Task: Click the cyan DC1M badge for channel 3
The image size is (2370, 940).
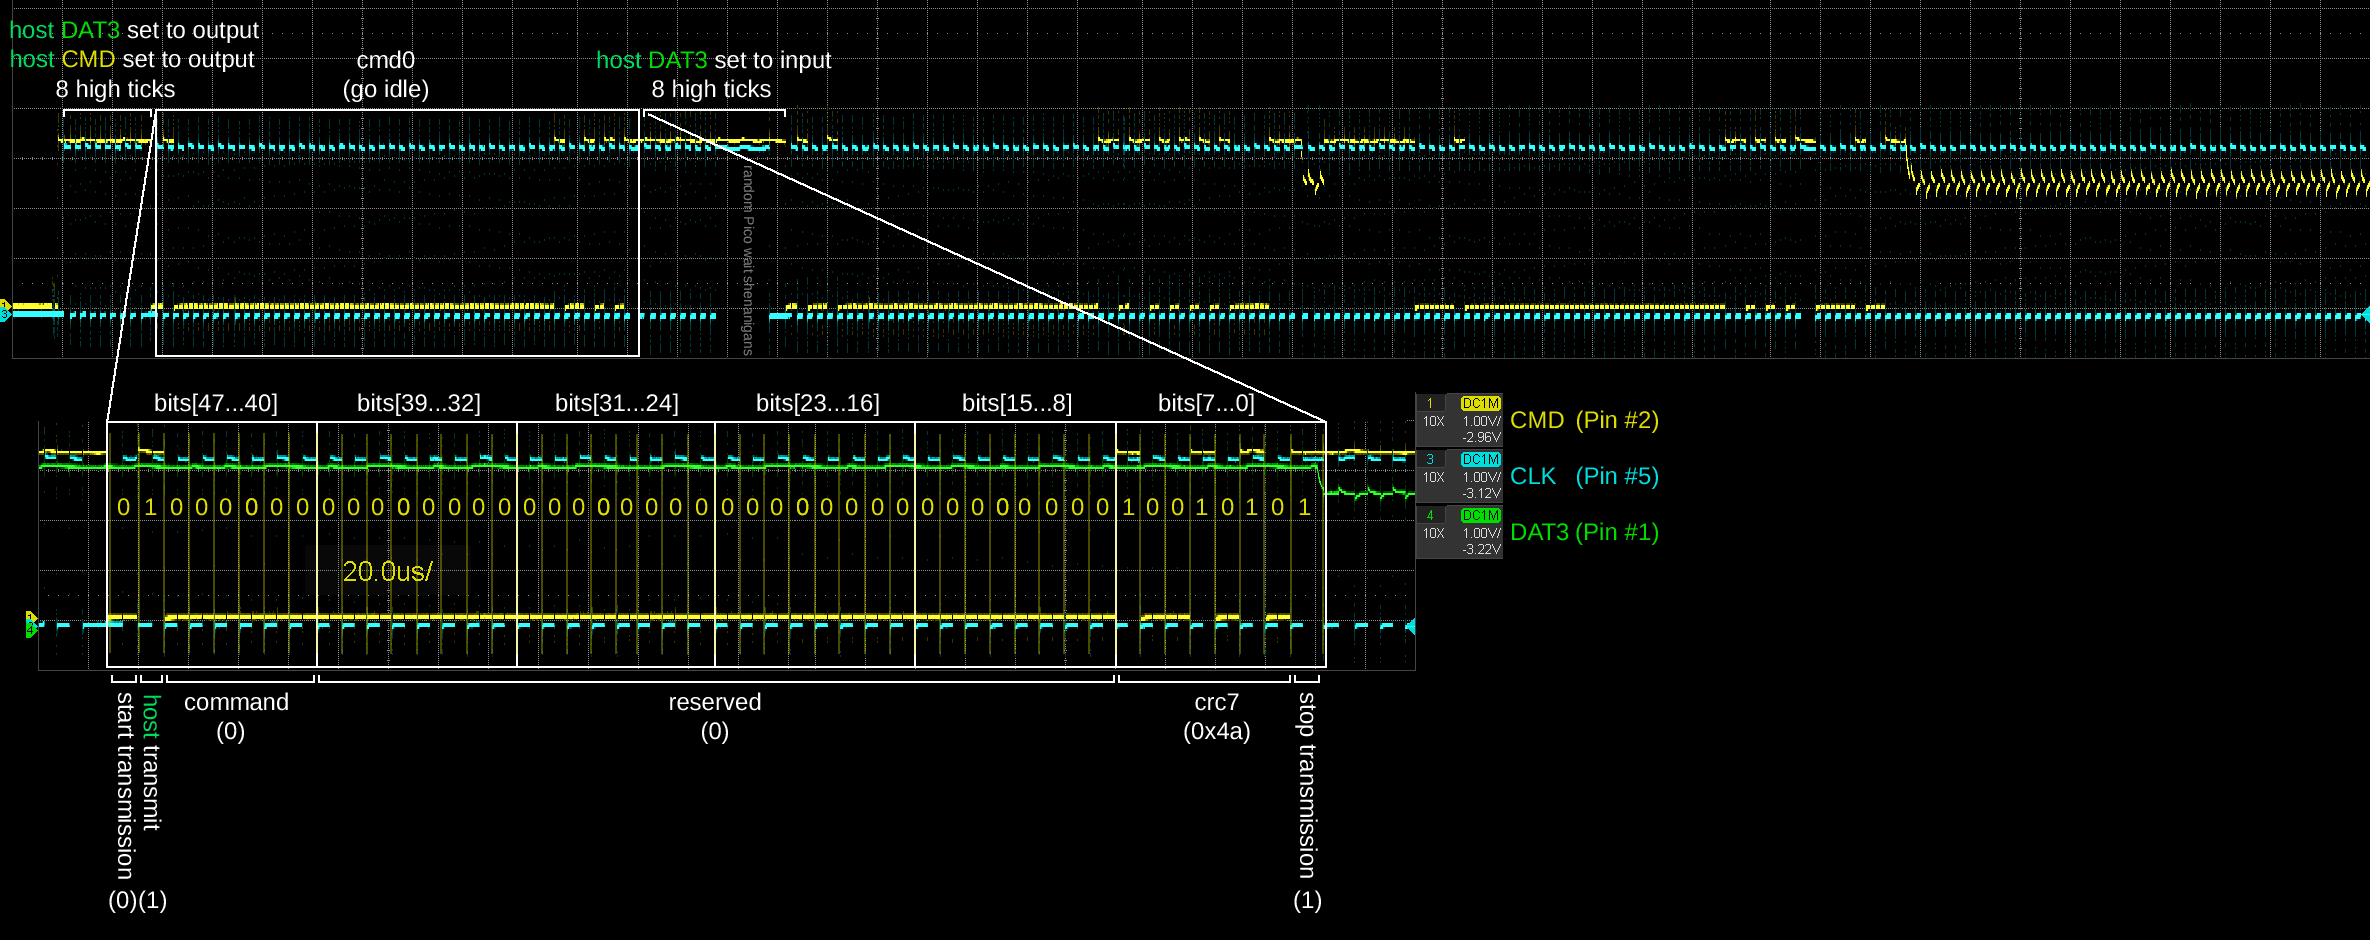Action: click(x=1480, y=459)
